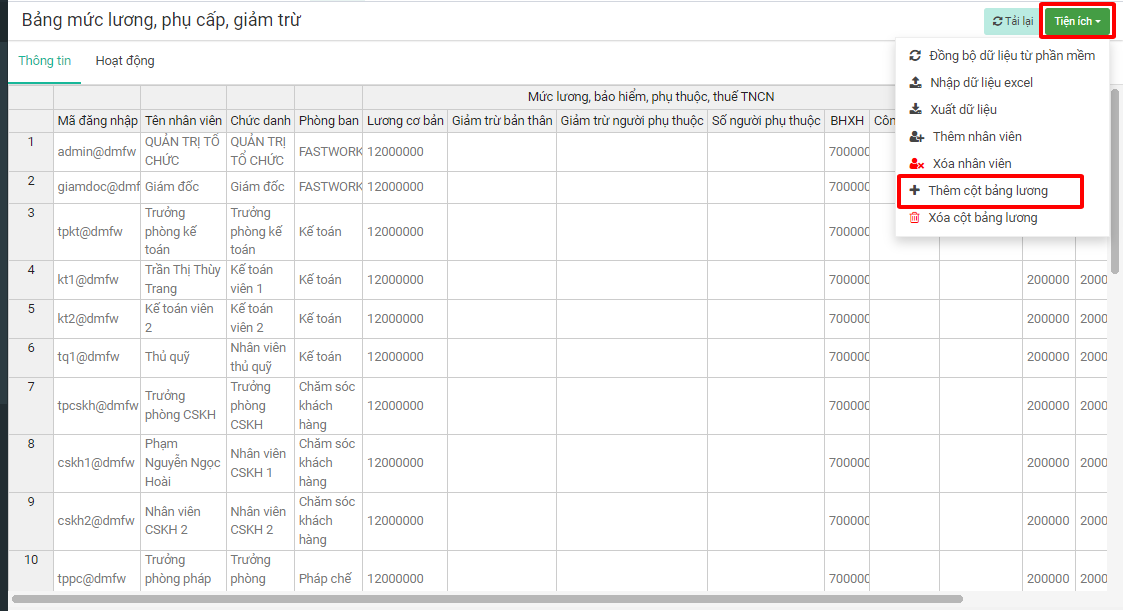The height and width of the screenshot is (611, 1123).
Task: Click the plus icon beside Thêm cột bảng lương
Action: click(914, 191)
